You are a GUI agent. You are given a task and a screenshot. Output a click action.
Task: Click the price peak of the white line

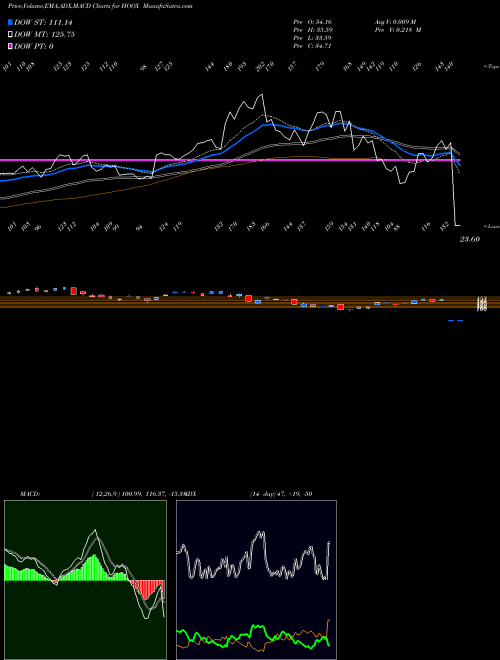click(262, 95)
